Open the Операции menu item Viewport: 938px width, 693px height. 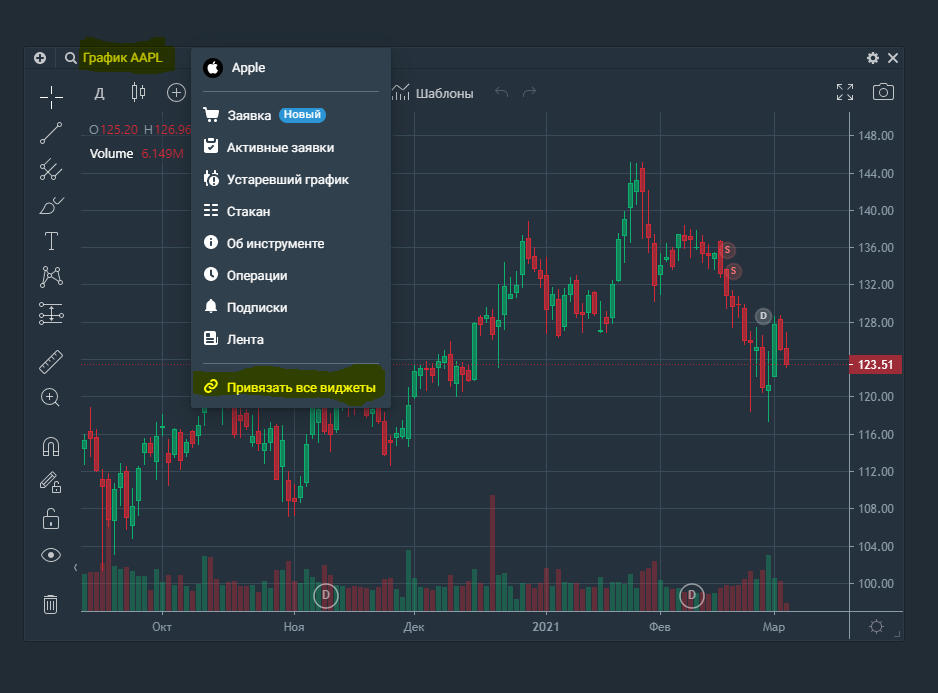tap(291, 275)
